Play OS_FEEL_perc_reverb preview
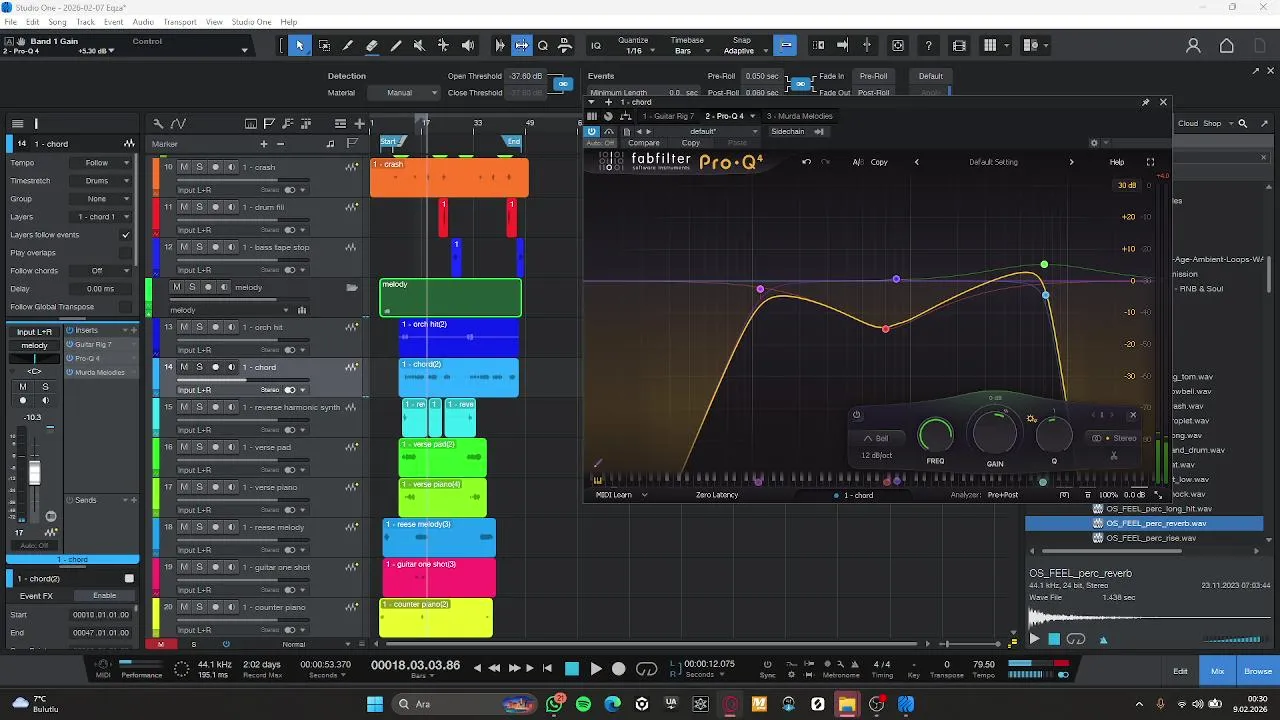Screen dimensions: 1280x720 coord(1034,639)
